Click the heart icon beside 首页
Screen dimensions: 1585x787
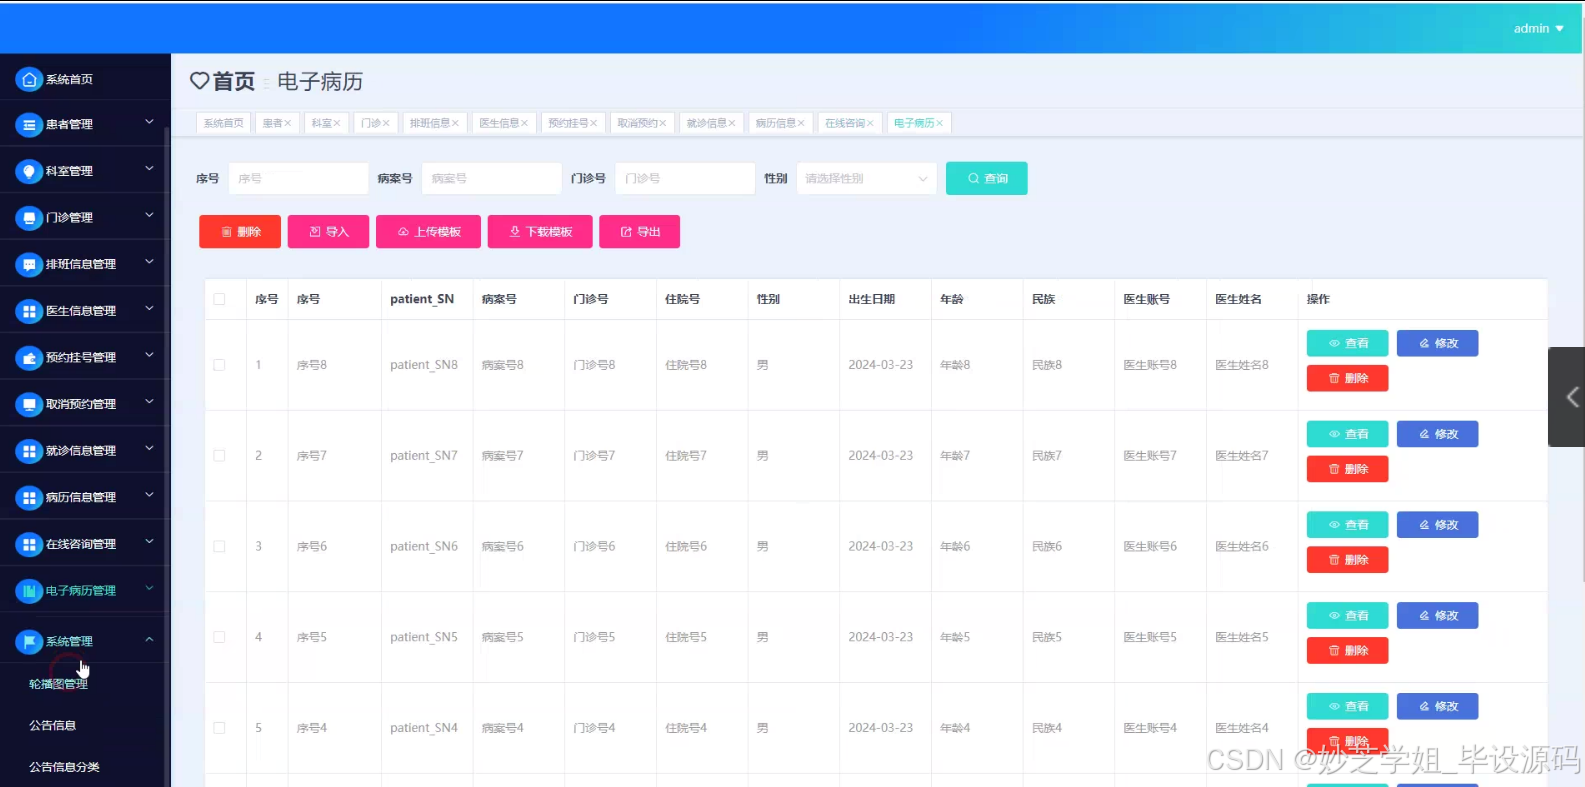pos(200,81)
